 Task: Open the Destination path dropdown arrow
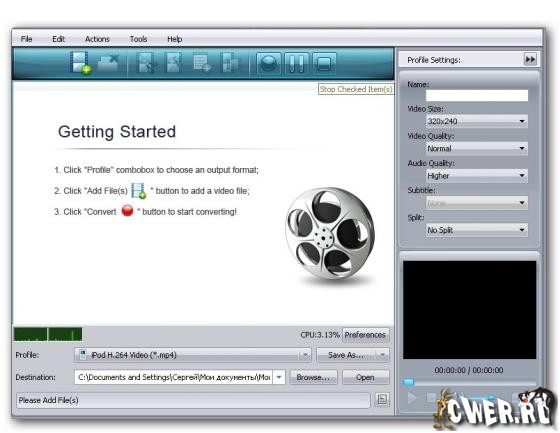pyautogui.click(x=279, y=377)
